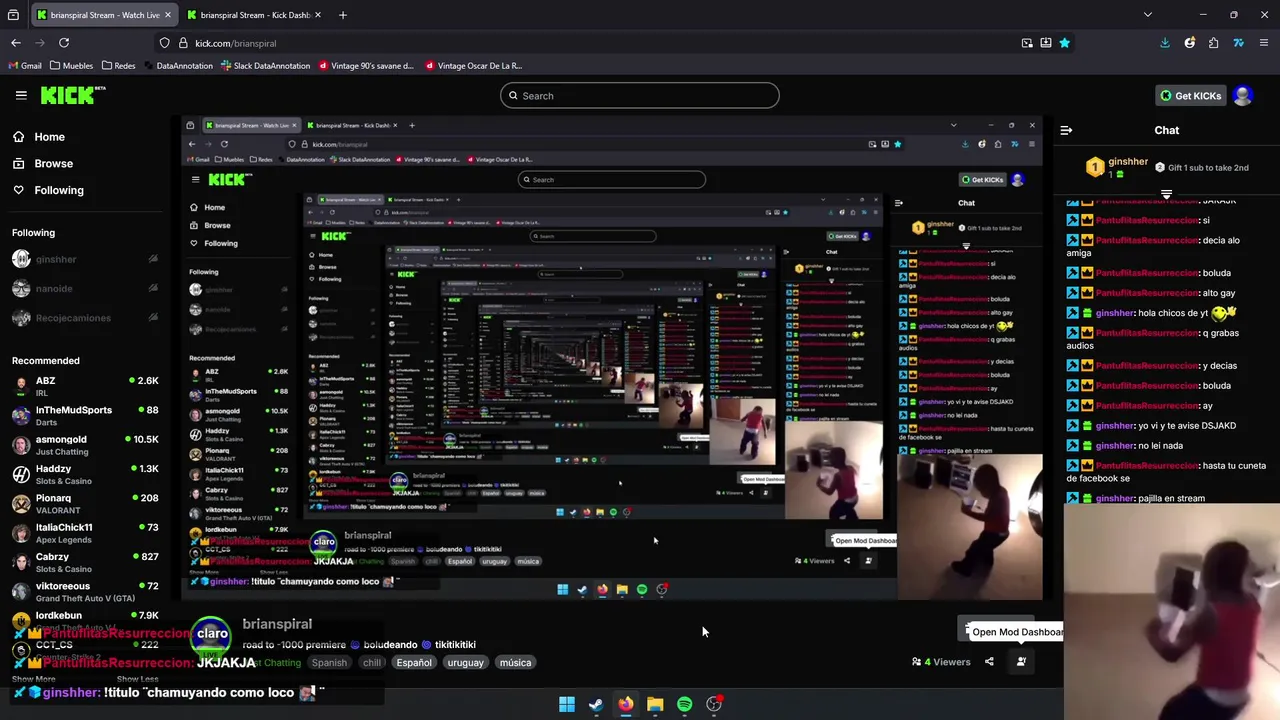Open the Mod Dashboard icon button
The image size is (1280, 720).
coord(1021,661)
